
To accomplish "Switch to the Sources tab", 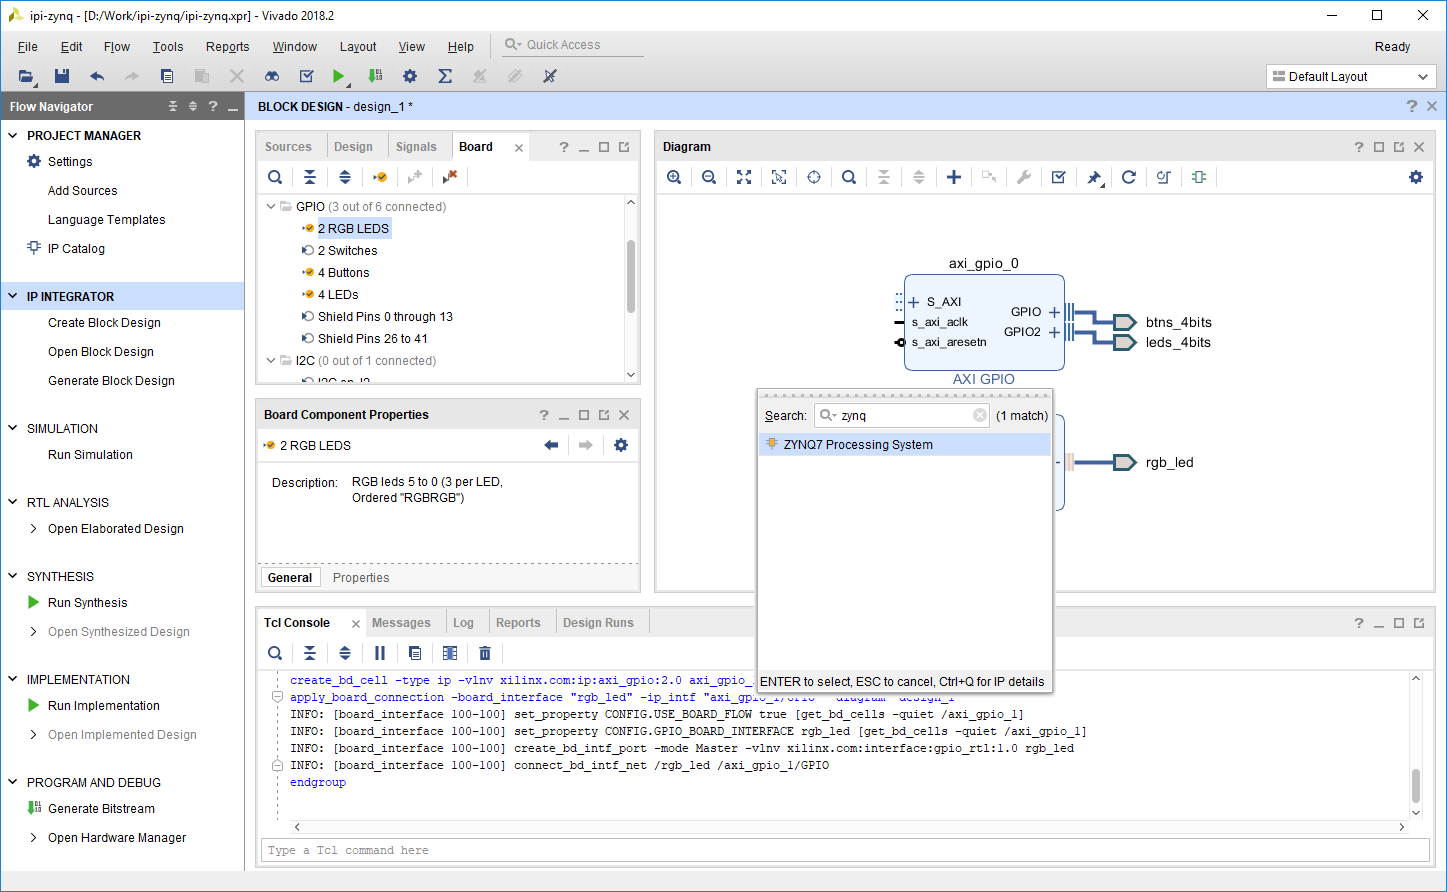I will pyautogui.click(x=288, y=147).
